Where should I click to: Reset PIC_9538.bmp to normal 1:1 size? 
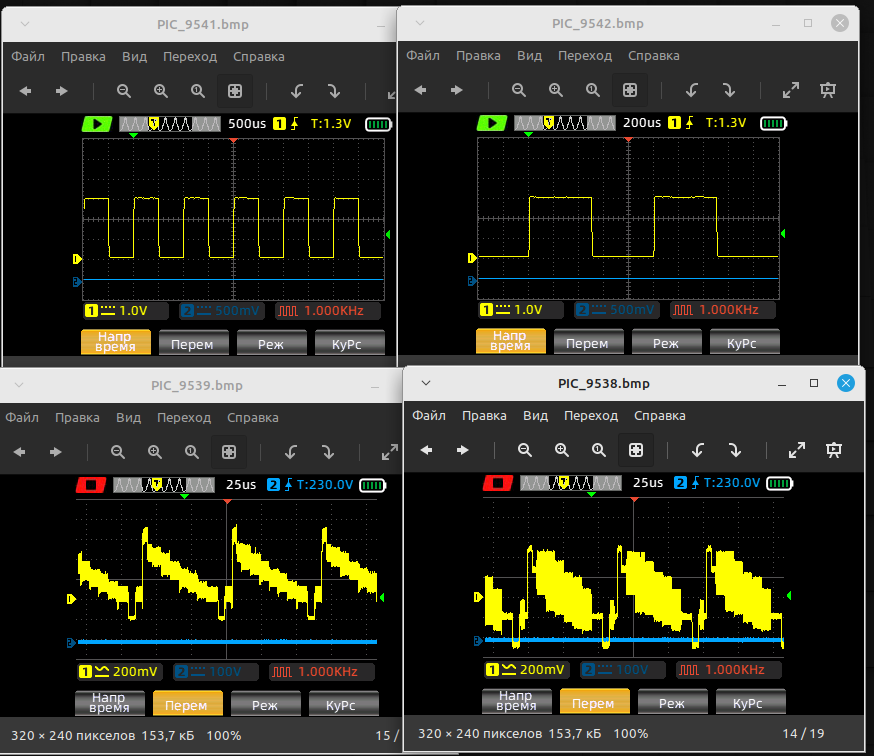tap(599, 450)
